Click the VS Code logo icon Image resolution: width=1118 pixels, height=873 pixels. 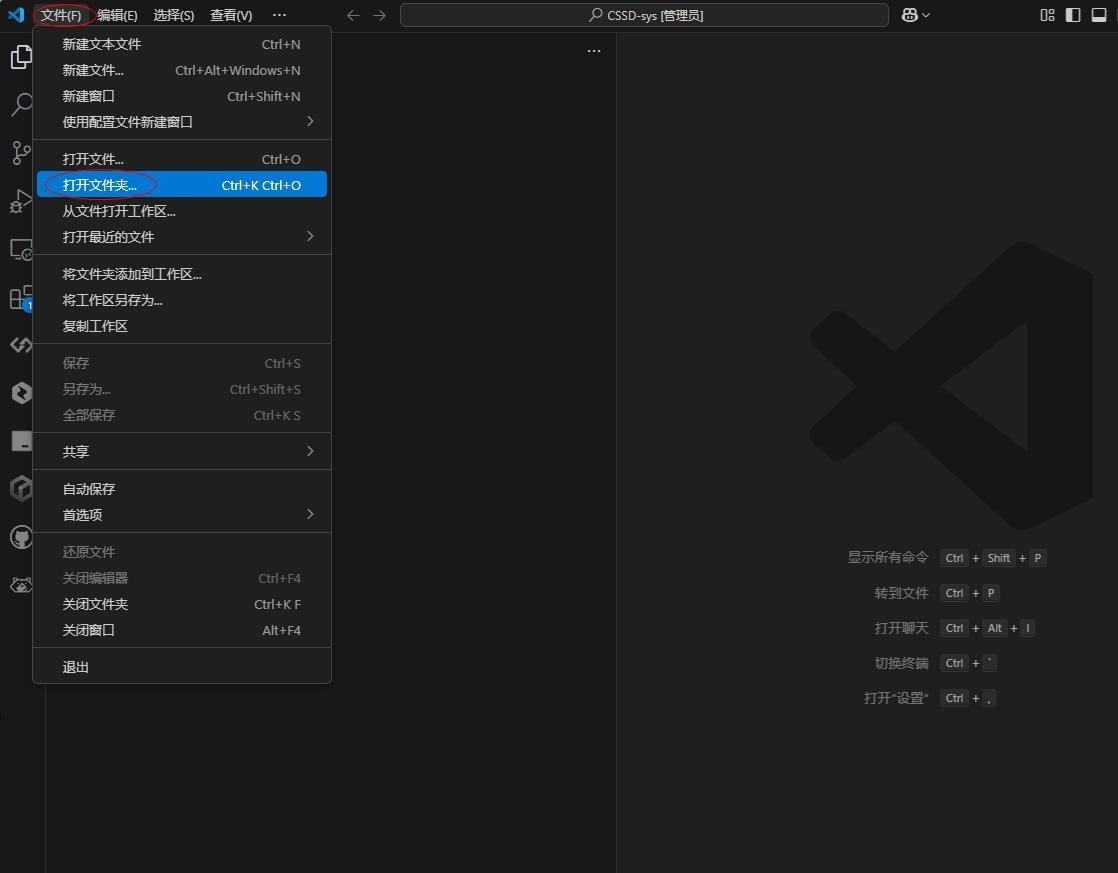[x=16, y=14]
